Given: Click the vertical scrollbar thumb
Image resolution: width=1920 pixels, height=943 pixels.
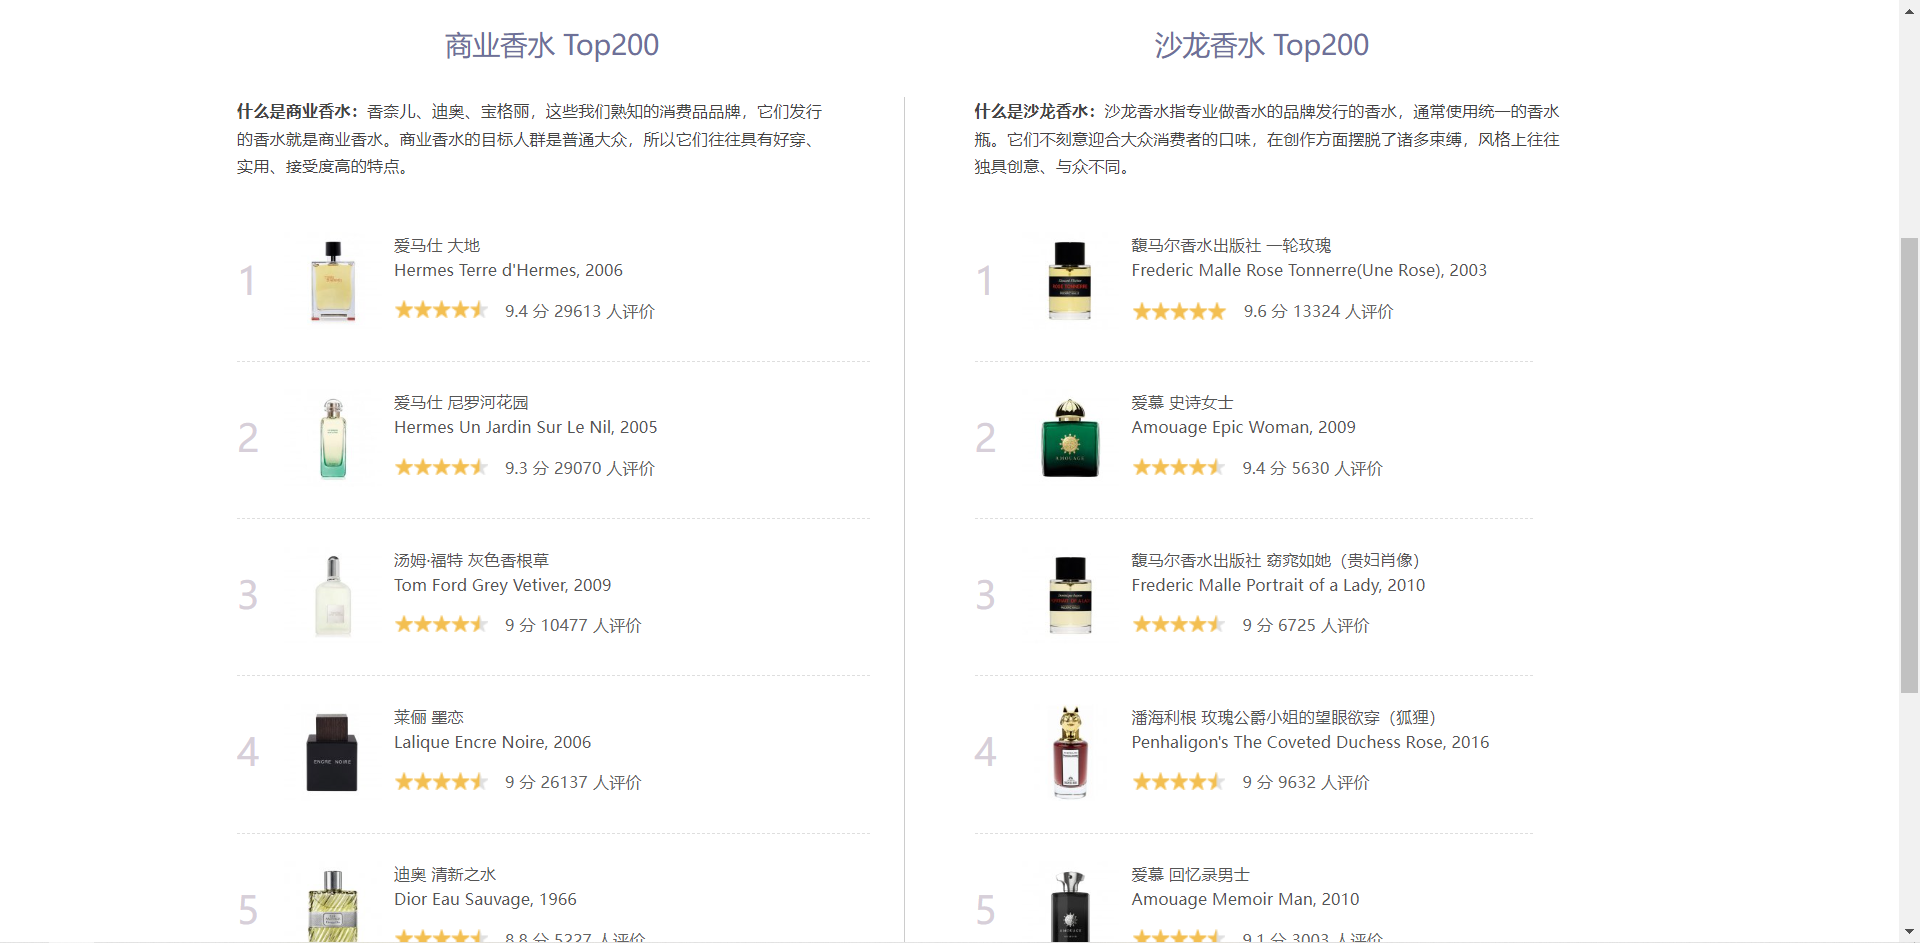Looking at the screenshot, I should point(1909,465).
